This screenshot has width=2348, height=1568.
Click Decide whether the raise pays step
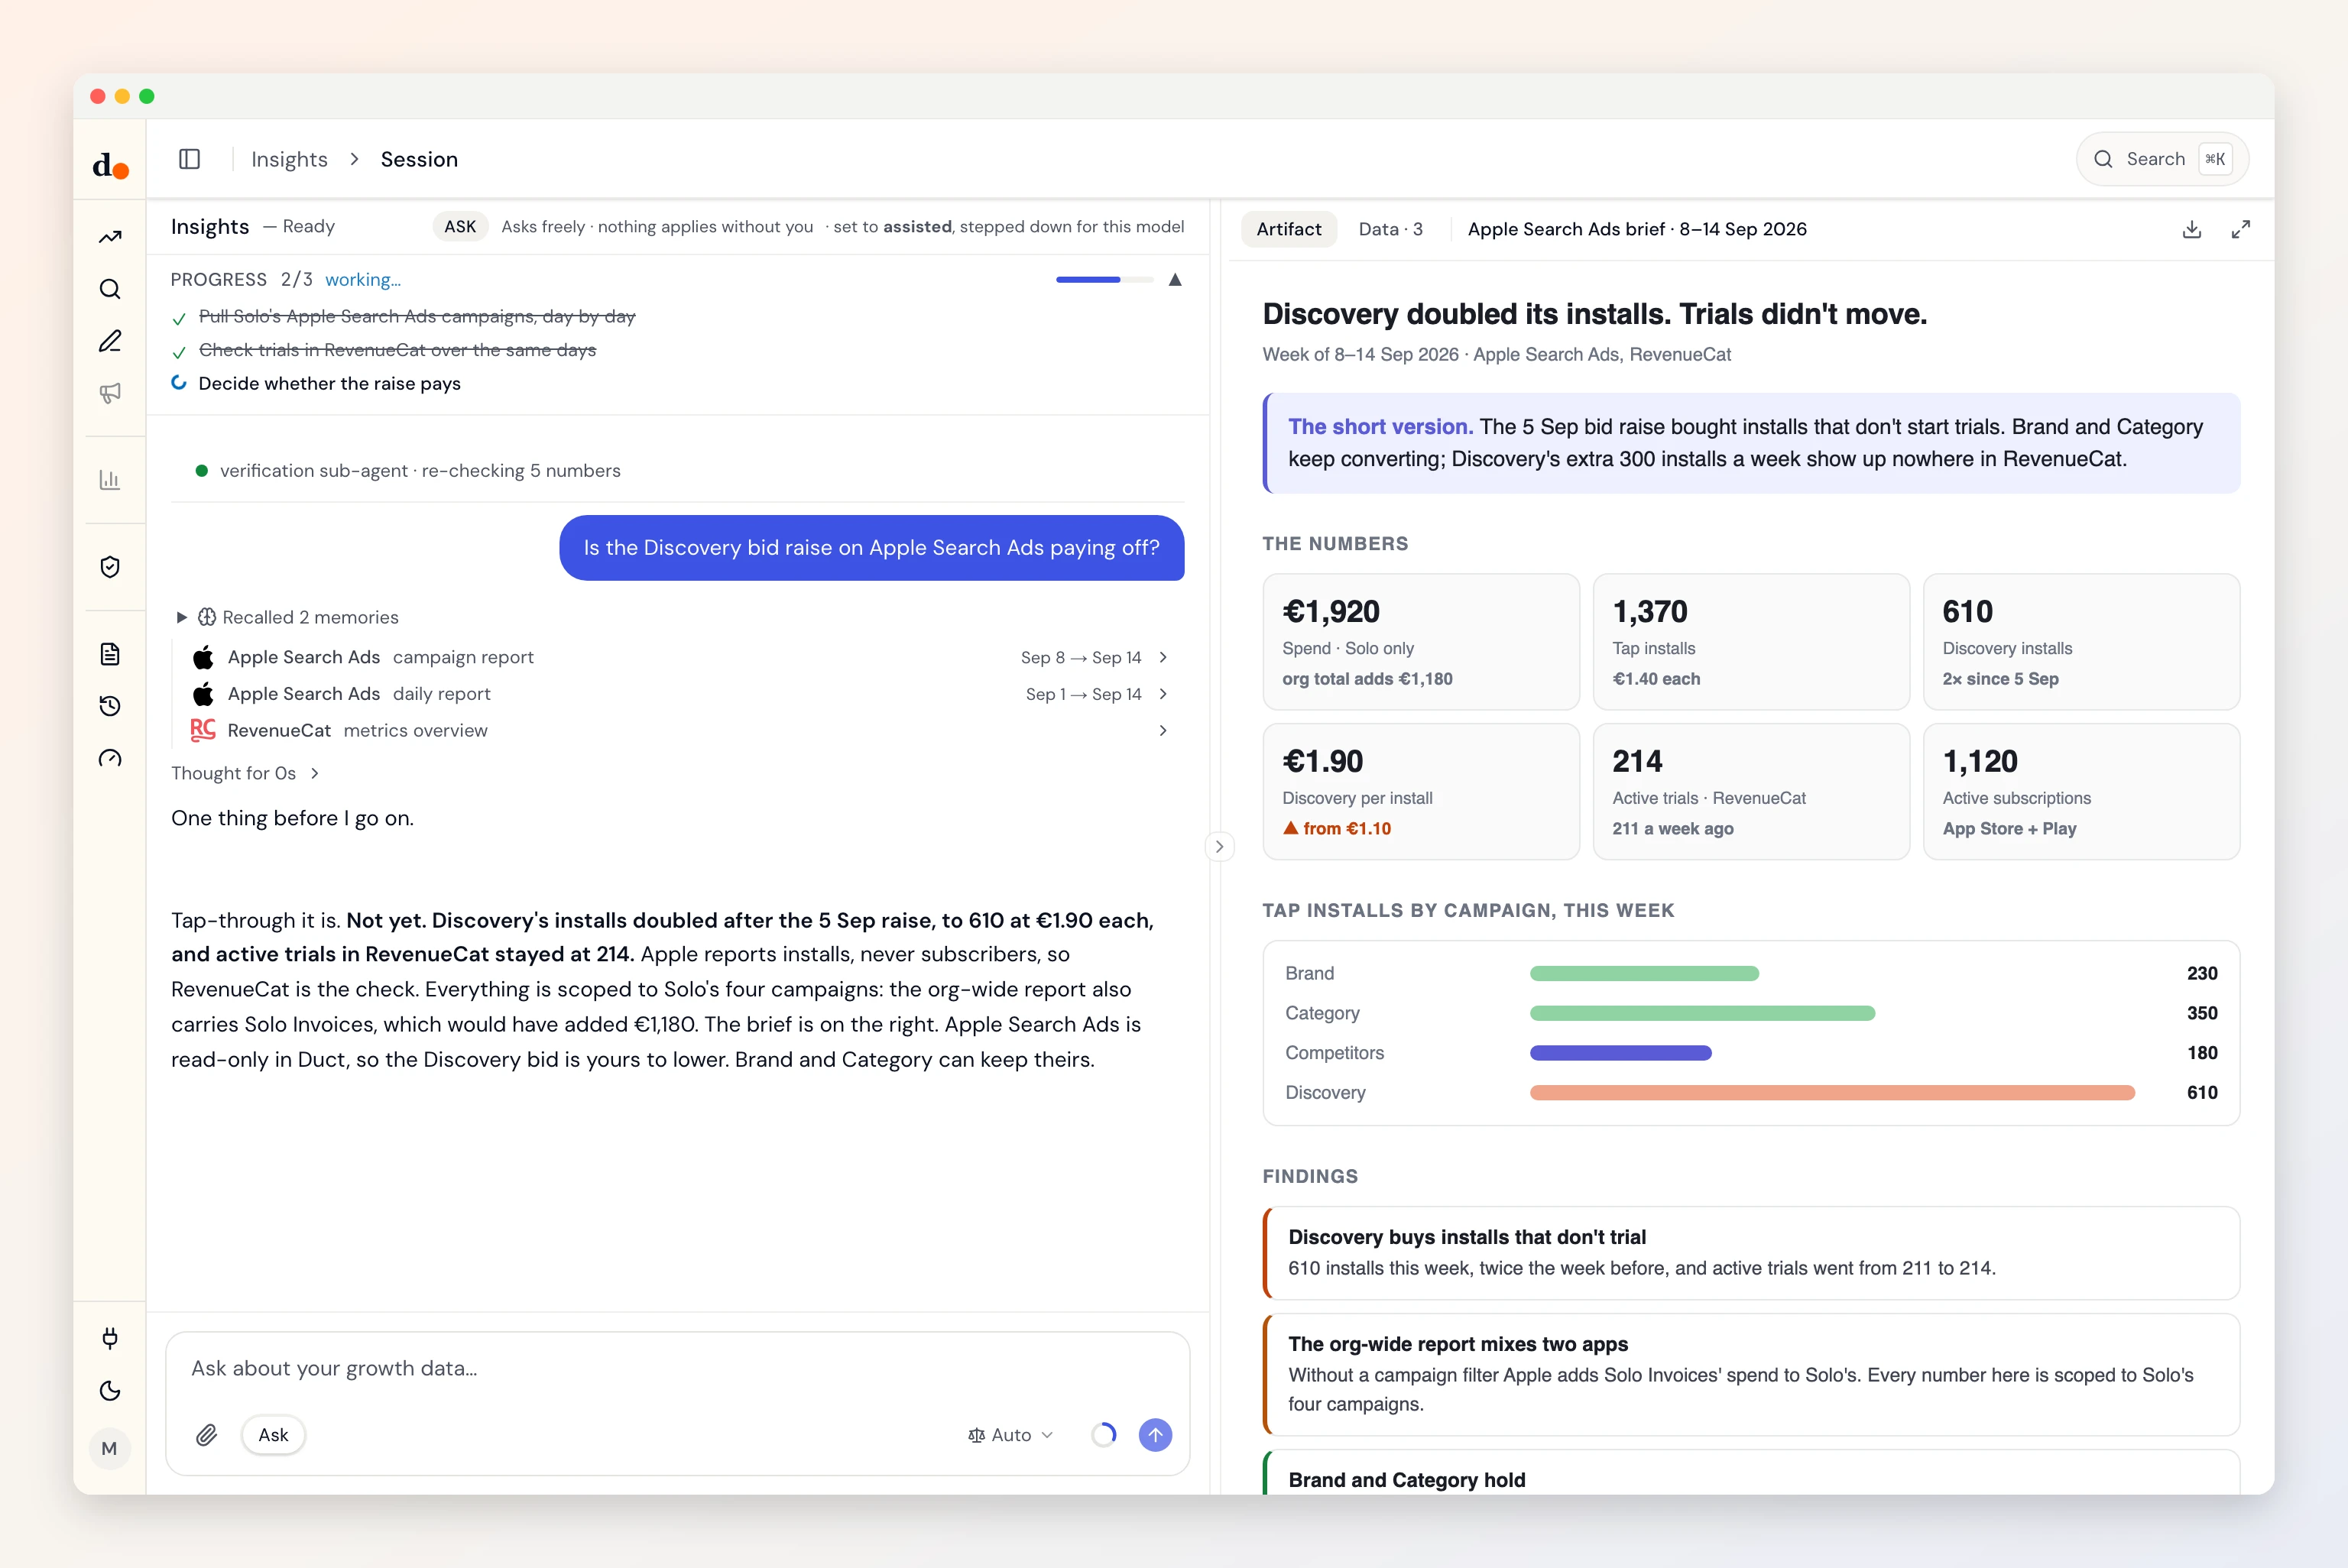(x=316, y=384)
